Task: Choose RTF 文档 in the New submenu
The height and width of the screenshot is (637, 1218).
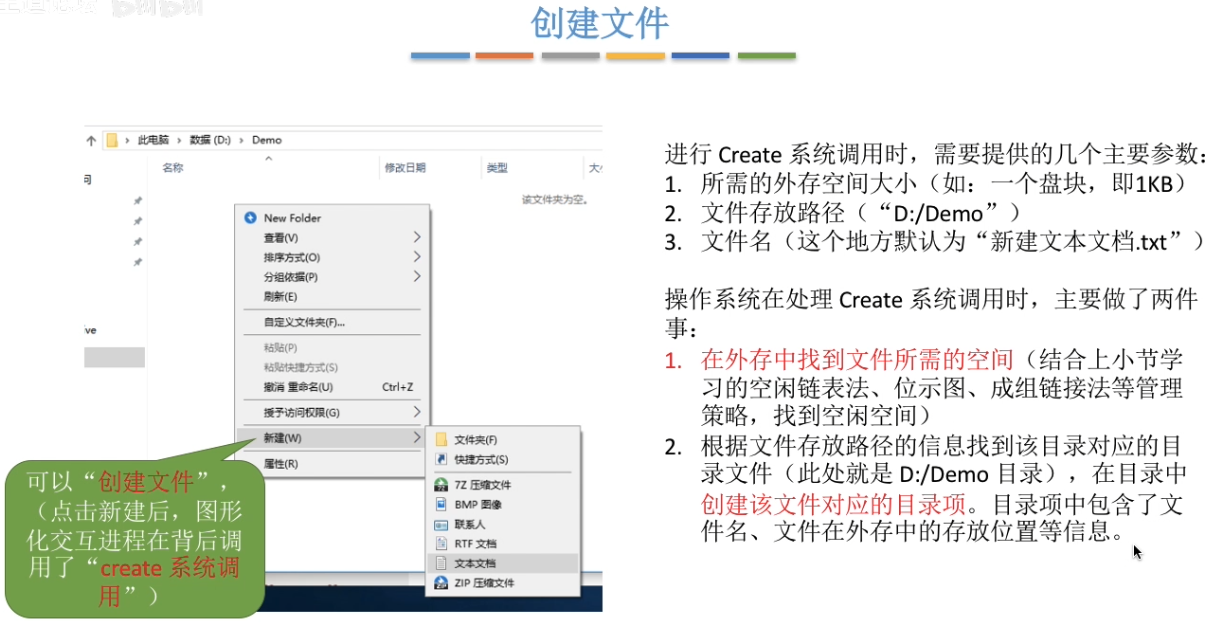Action: [503, 544]
